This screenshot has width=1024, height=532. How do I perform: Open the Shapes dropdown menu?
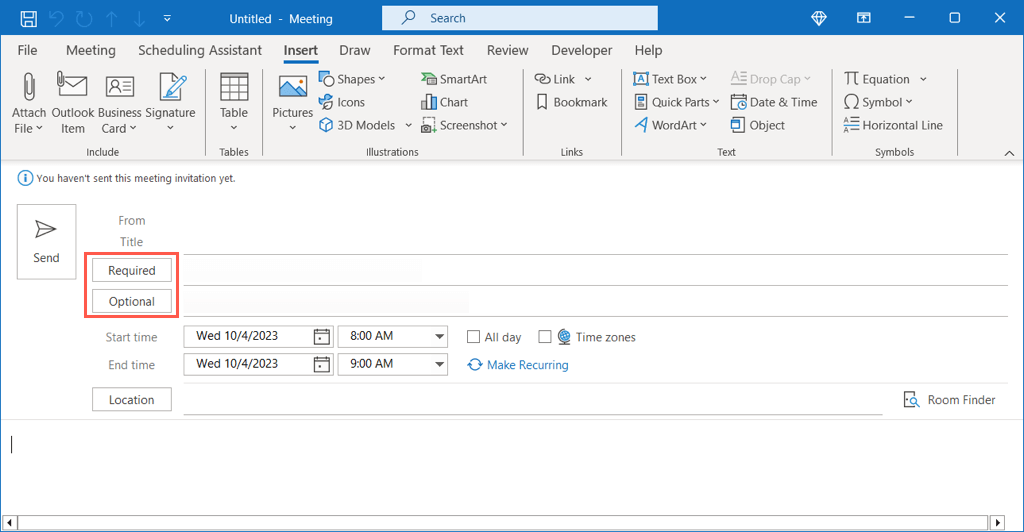coord(347,79)
